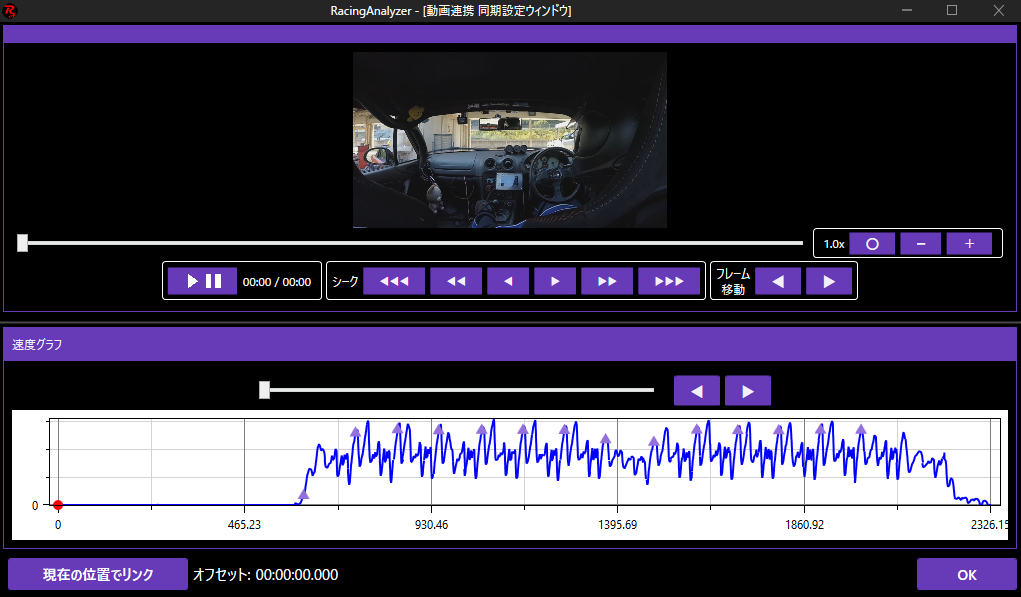
Task: Click the video seek slider handle
Action: click(x=22, y=243)
